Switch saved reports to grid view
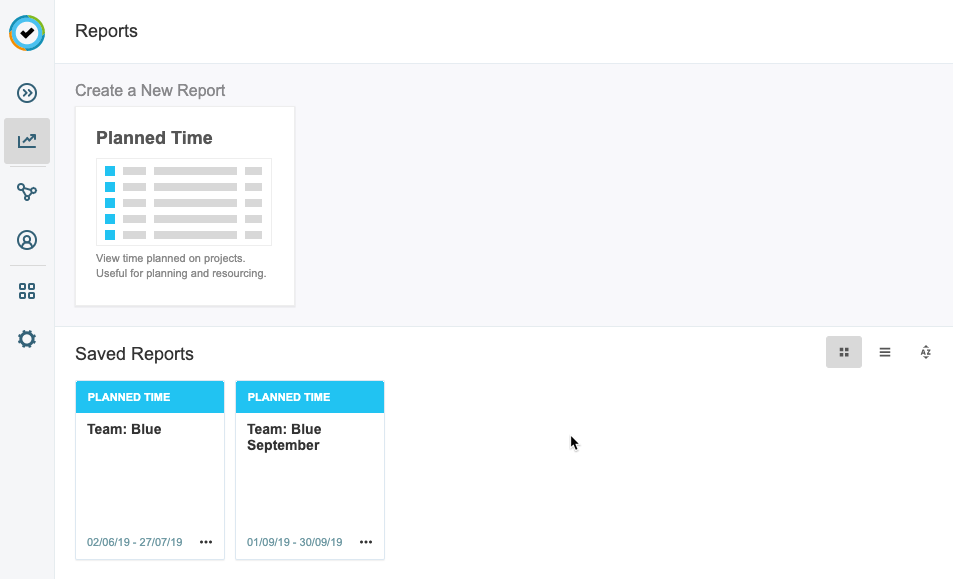Screen dimensions: 953x579 pos(844,352)
